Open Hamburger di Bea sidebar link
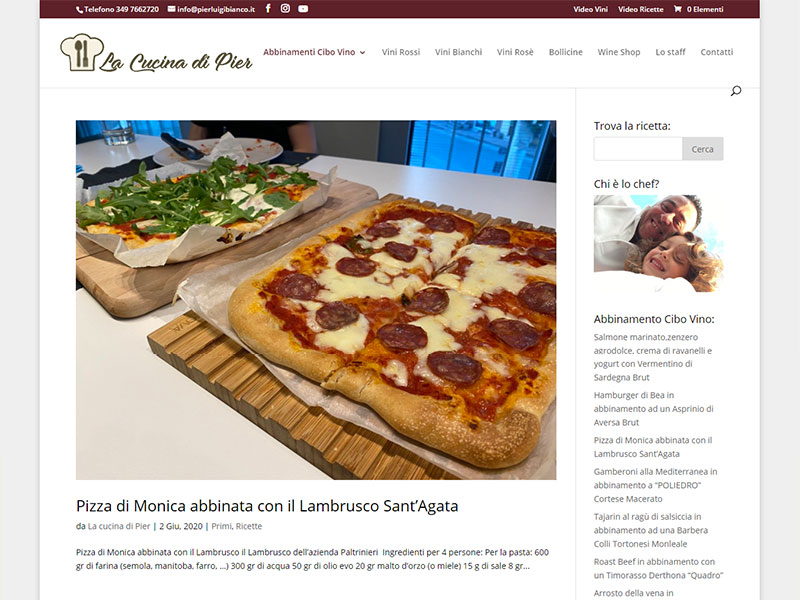Screen dimensions: 800x600 coord(654,409)
